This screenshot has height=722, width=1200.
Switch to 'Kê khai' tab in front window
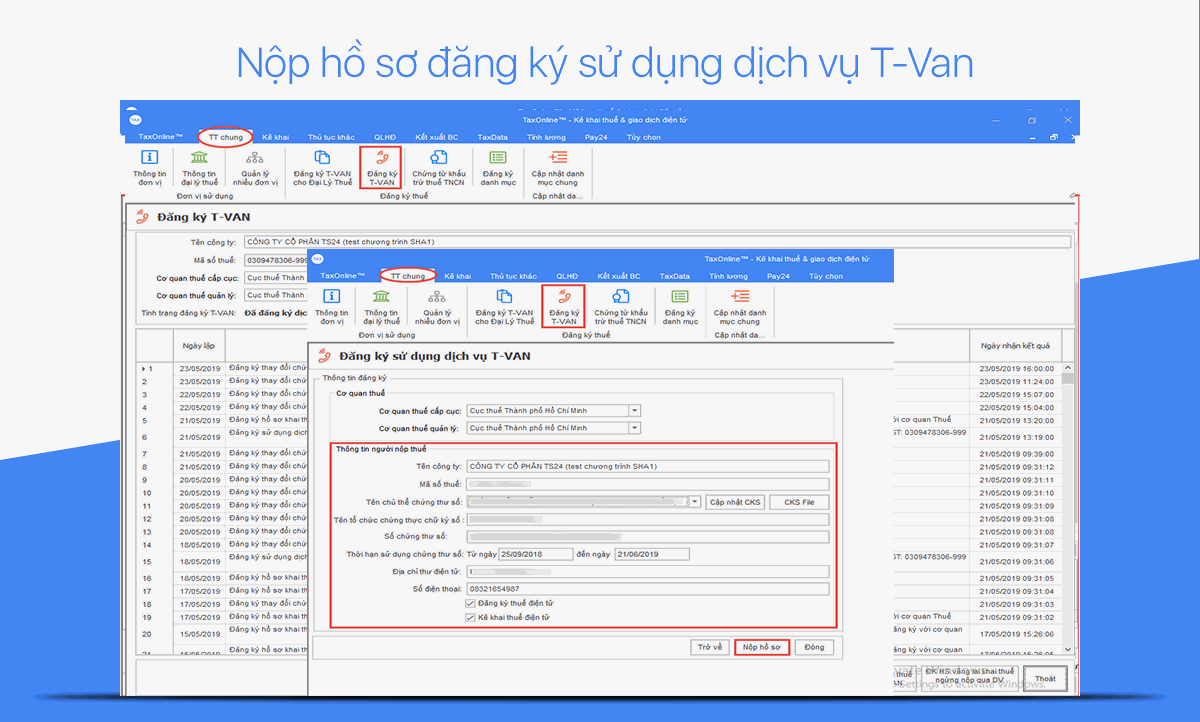pos(457,276)
